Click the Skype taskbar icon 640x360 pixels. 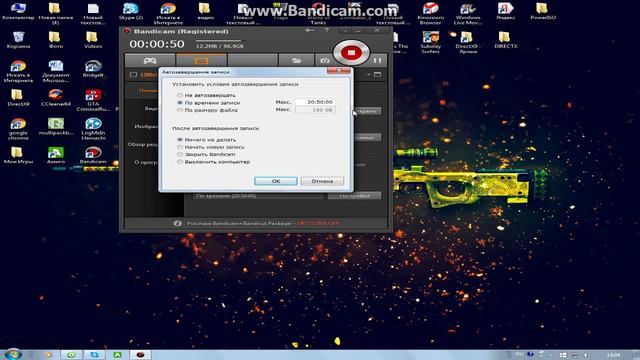pyautogui.click(x=94, y=355)
